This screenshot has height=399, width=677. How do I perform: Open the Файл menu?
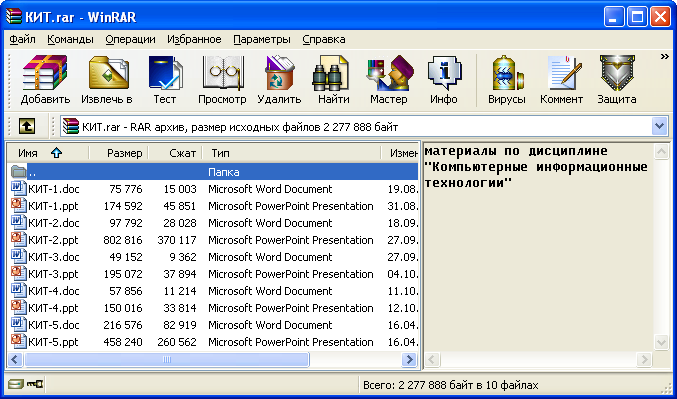tap(22, 39)
